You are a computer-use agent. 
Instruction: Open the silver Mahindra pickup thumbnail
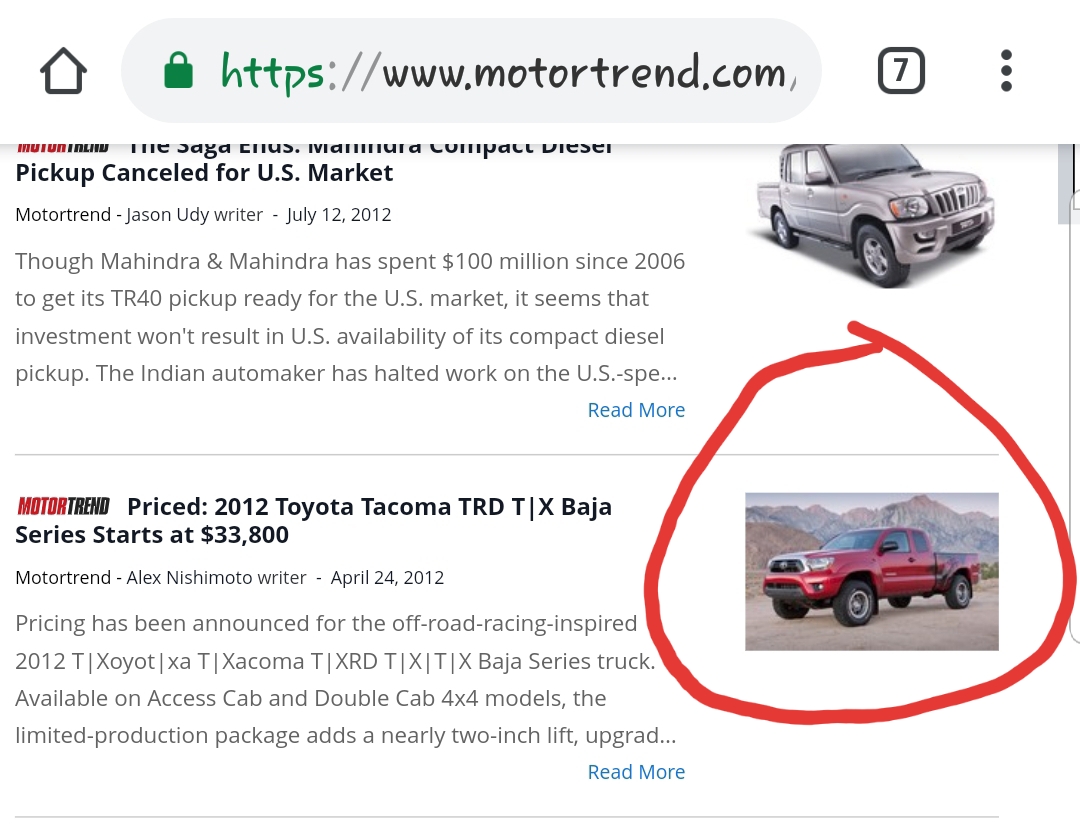click(872, 212)
